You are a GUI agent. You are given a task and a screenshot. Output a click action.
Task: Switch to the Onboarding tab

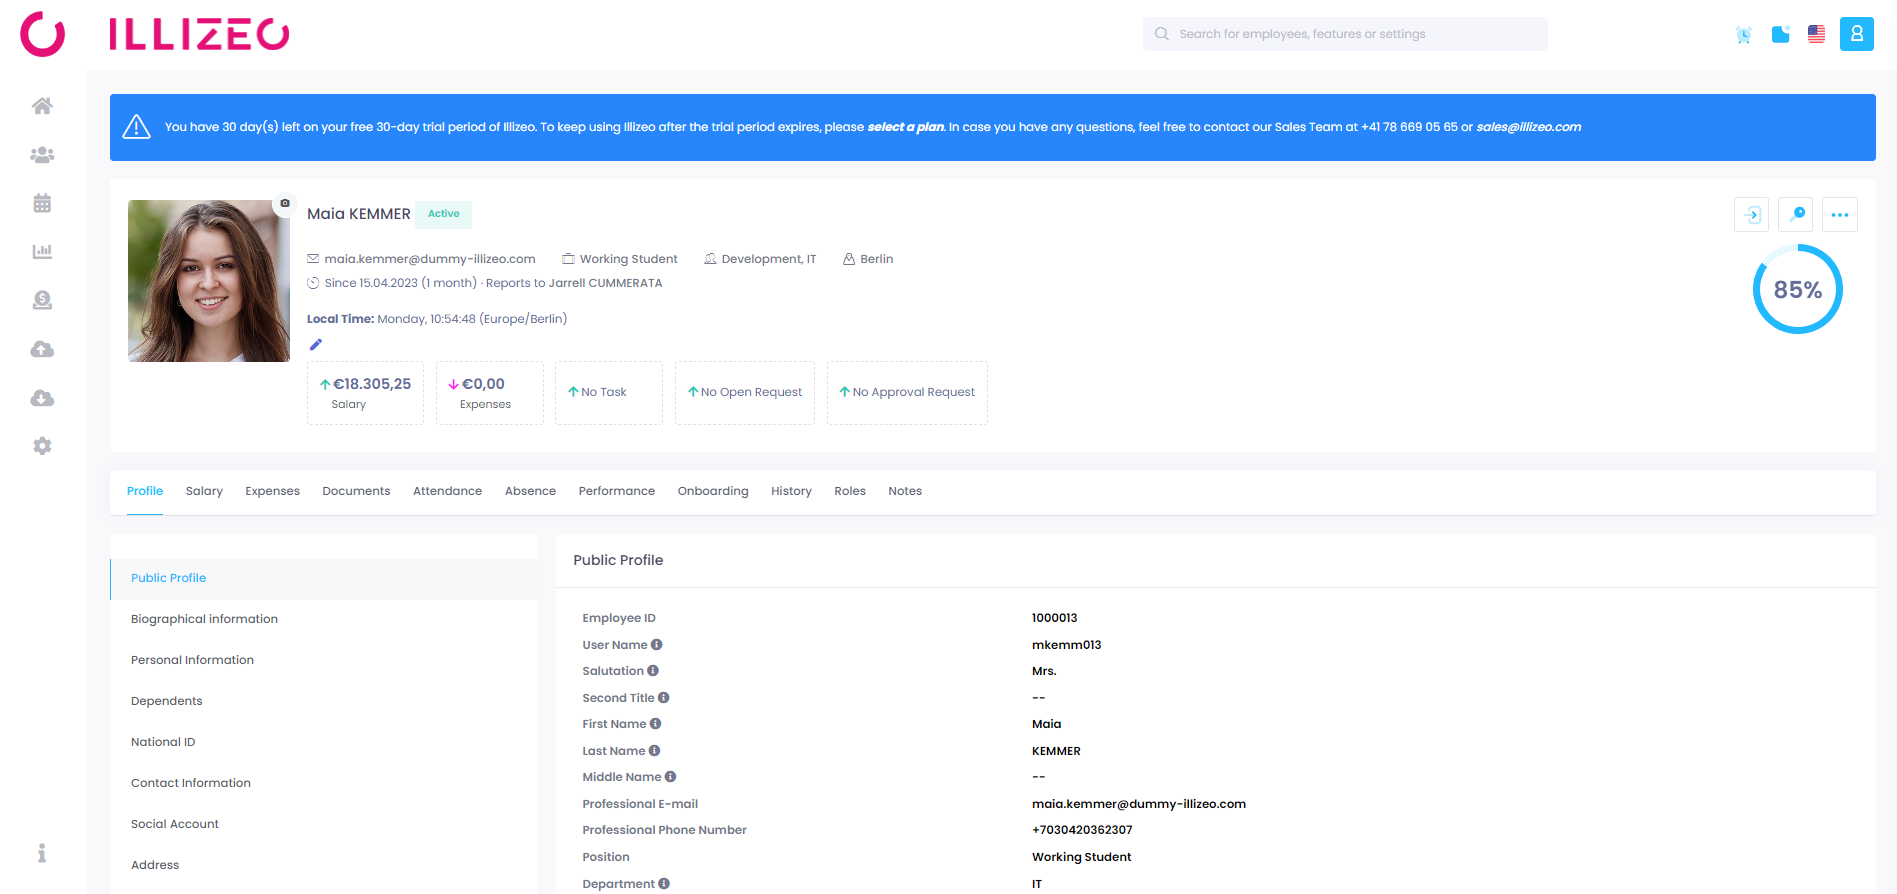click(713, 491)
